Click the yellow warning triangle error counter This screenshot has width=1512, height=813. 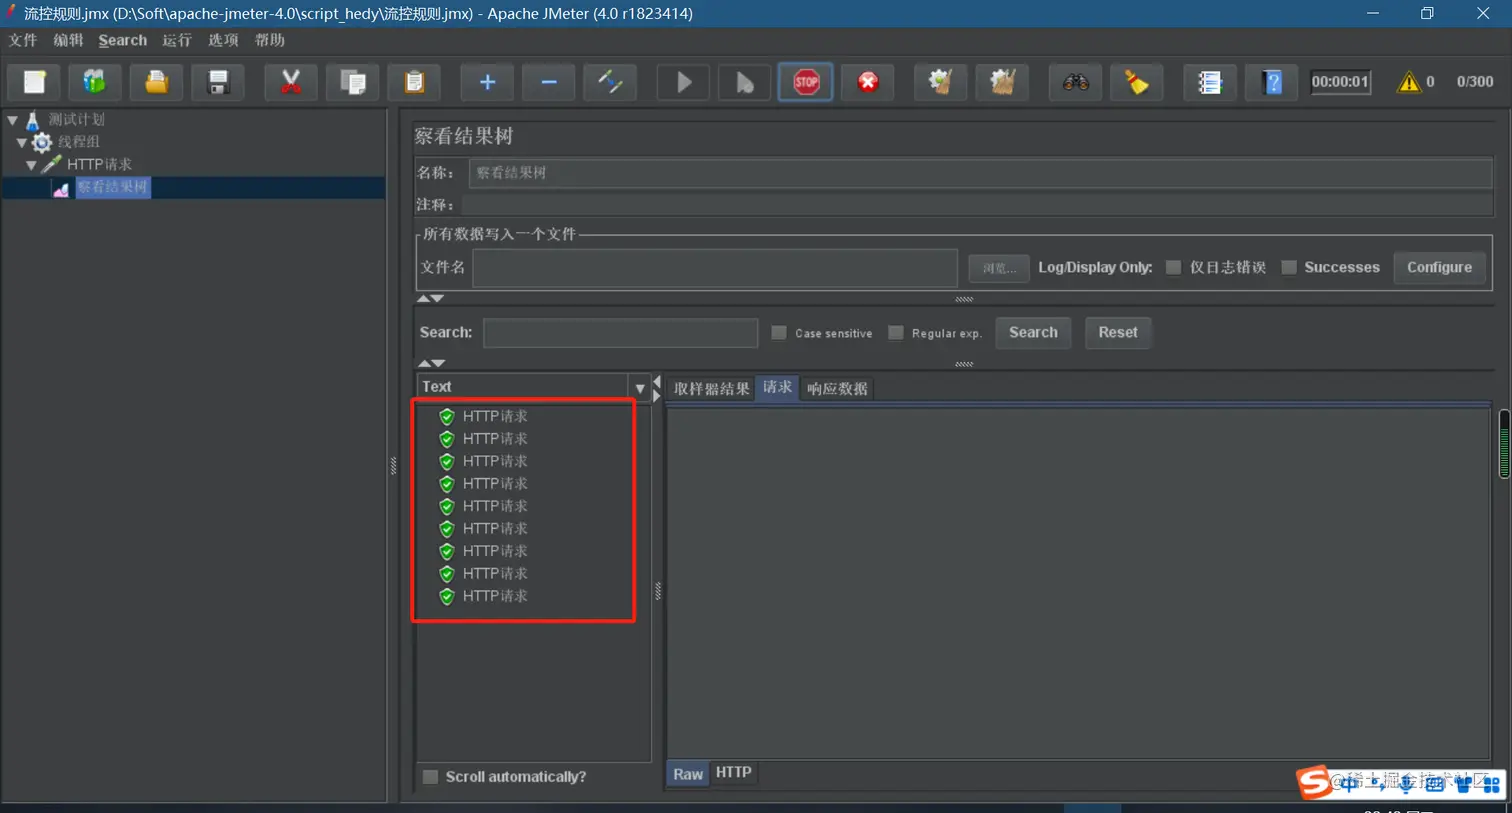pyautogui.click(x=1409, y=82)
